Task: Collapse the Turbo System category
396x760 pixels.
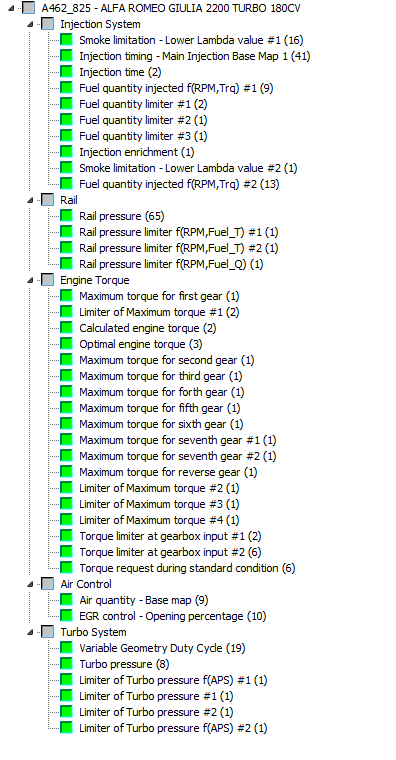Action: pos(31,632)
